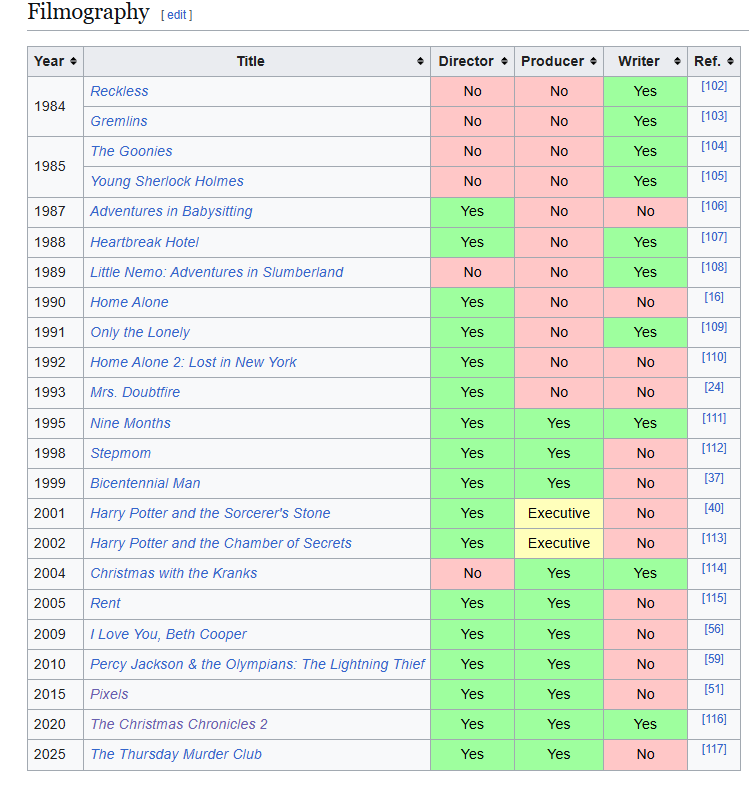749x785 pixels.
Task: Follow reference [16] for Home Alone
Action: (x=714, y=297)
